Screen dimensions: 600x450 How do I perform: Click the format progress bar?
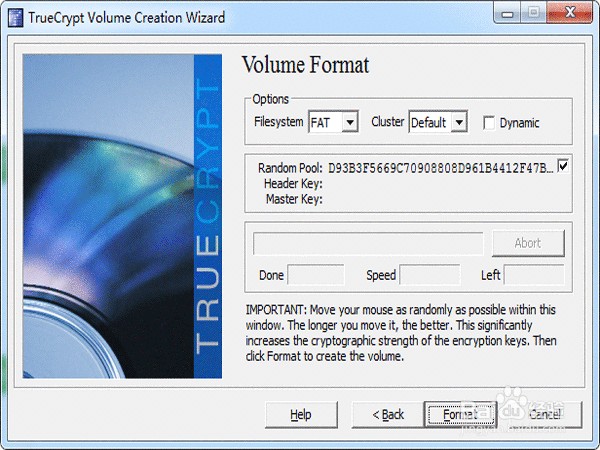click(368, 243)
